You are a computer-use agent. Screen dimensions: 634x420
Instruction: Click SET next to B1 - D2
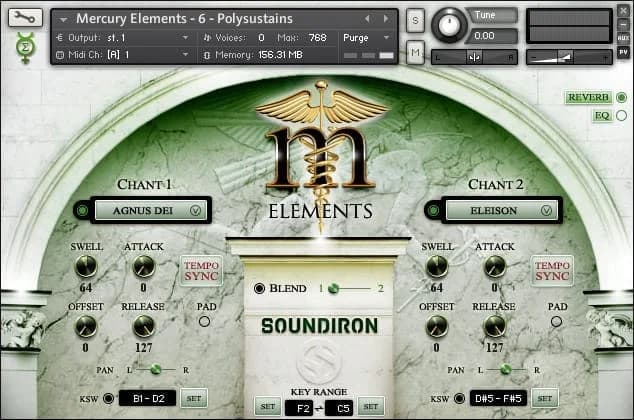(194, 399)
